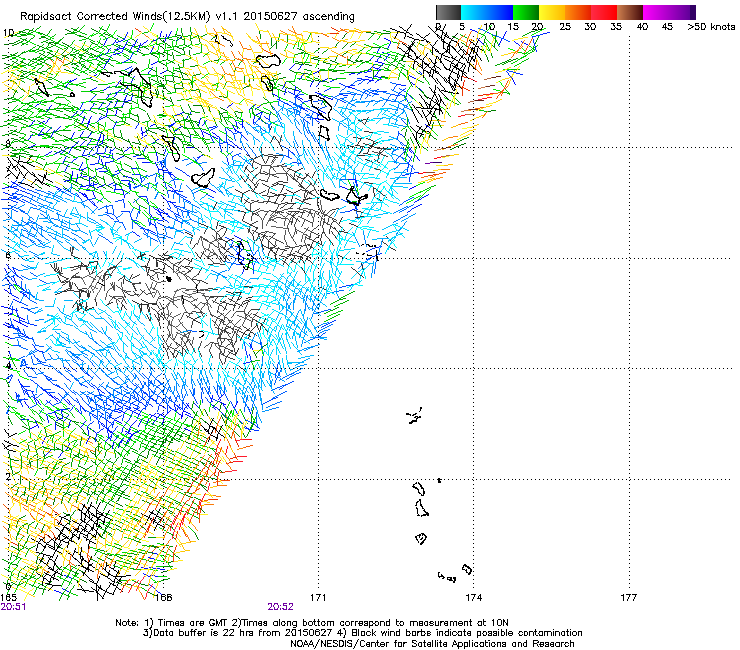Click the longitude label 171
The width and height of the screenshot is (740, 650).
[318, 598]
